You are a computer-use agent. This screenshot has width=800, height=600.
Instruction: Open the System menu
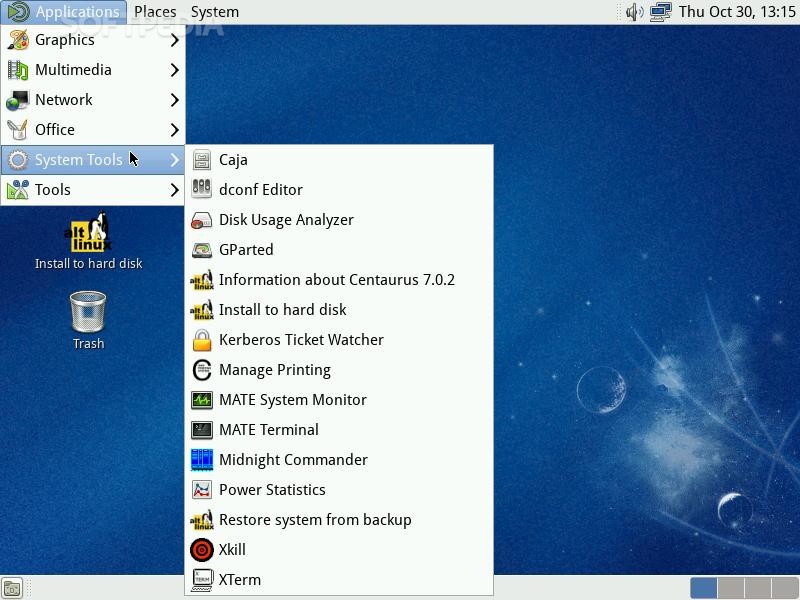pos(215,12)
